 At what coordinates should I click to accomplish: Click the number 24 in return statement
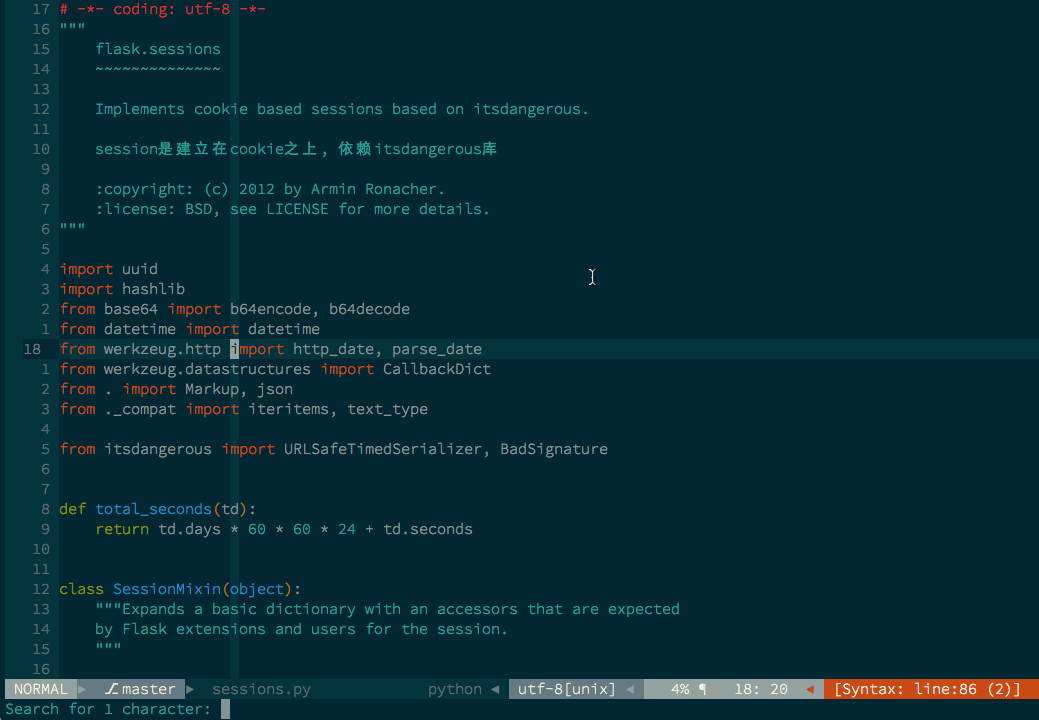[347, 529]
